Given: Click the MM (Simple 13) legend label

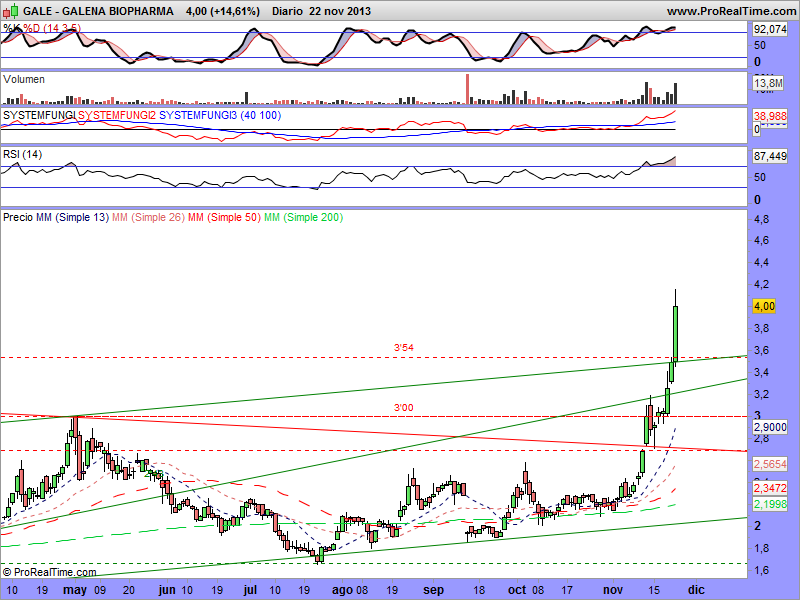Looking at the screenshot, I should pyautogui.click(x=72, y=217).
